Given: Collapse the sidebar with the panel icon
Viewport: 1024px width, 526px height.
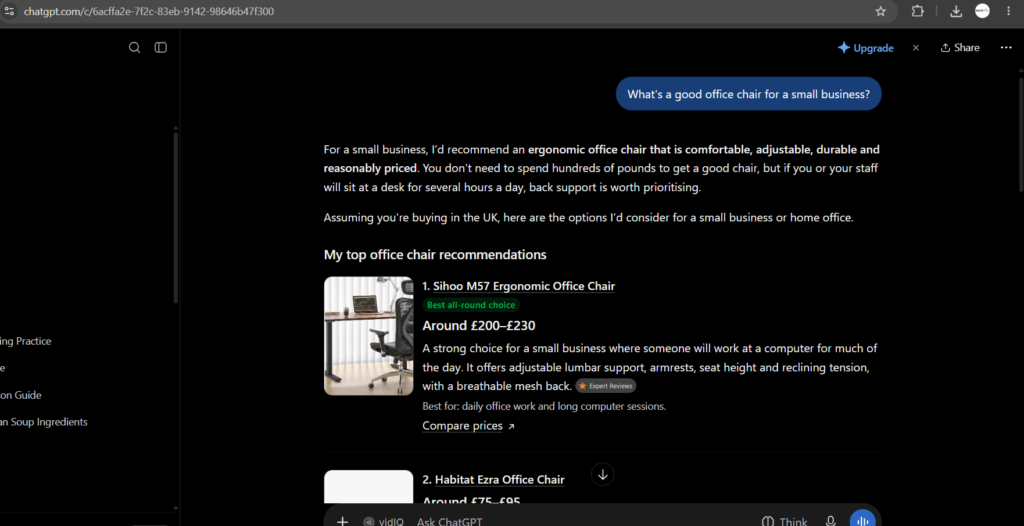Looking at the screenshot, I should [x=161, y=48].
